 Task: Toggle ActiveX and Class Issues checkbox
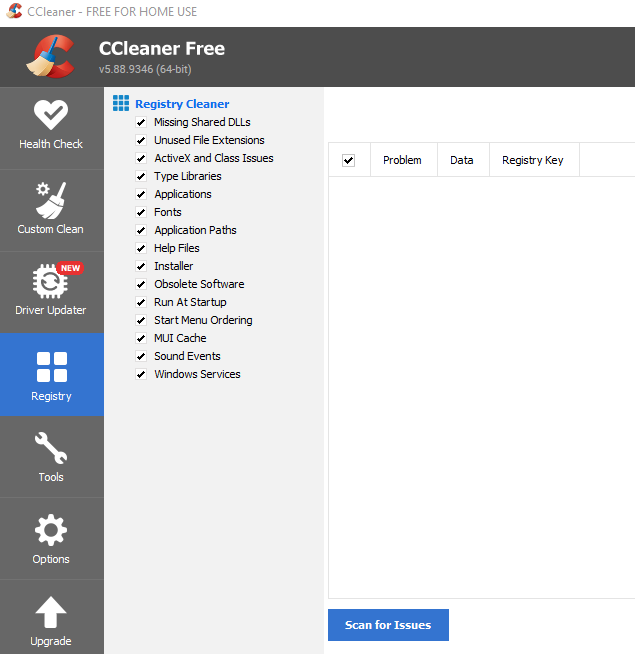pyautogui.click(x=141, y=158)
